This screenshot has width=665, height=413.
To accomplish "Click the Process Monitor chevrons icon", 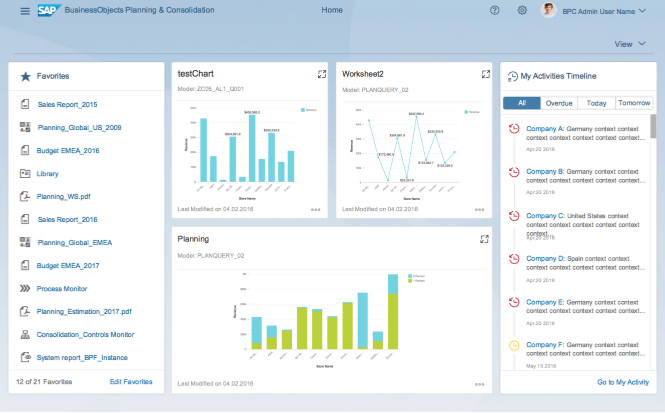I will tap(25, 288).
